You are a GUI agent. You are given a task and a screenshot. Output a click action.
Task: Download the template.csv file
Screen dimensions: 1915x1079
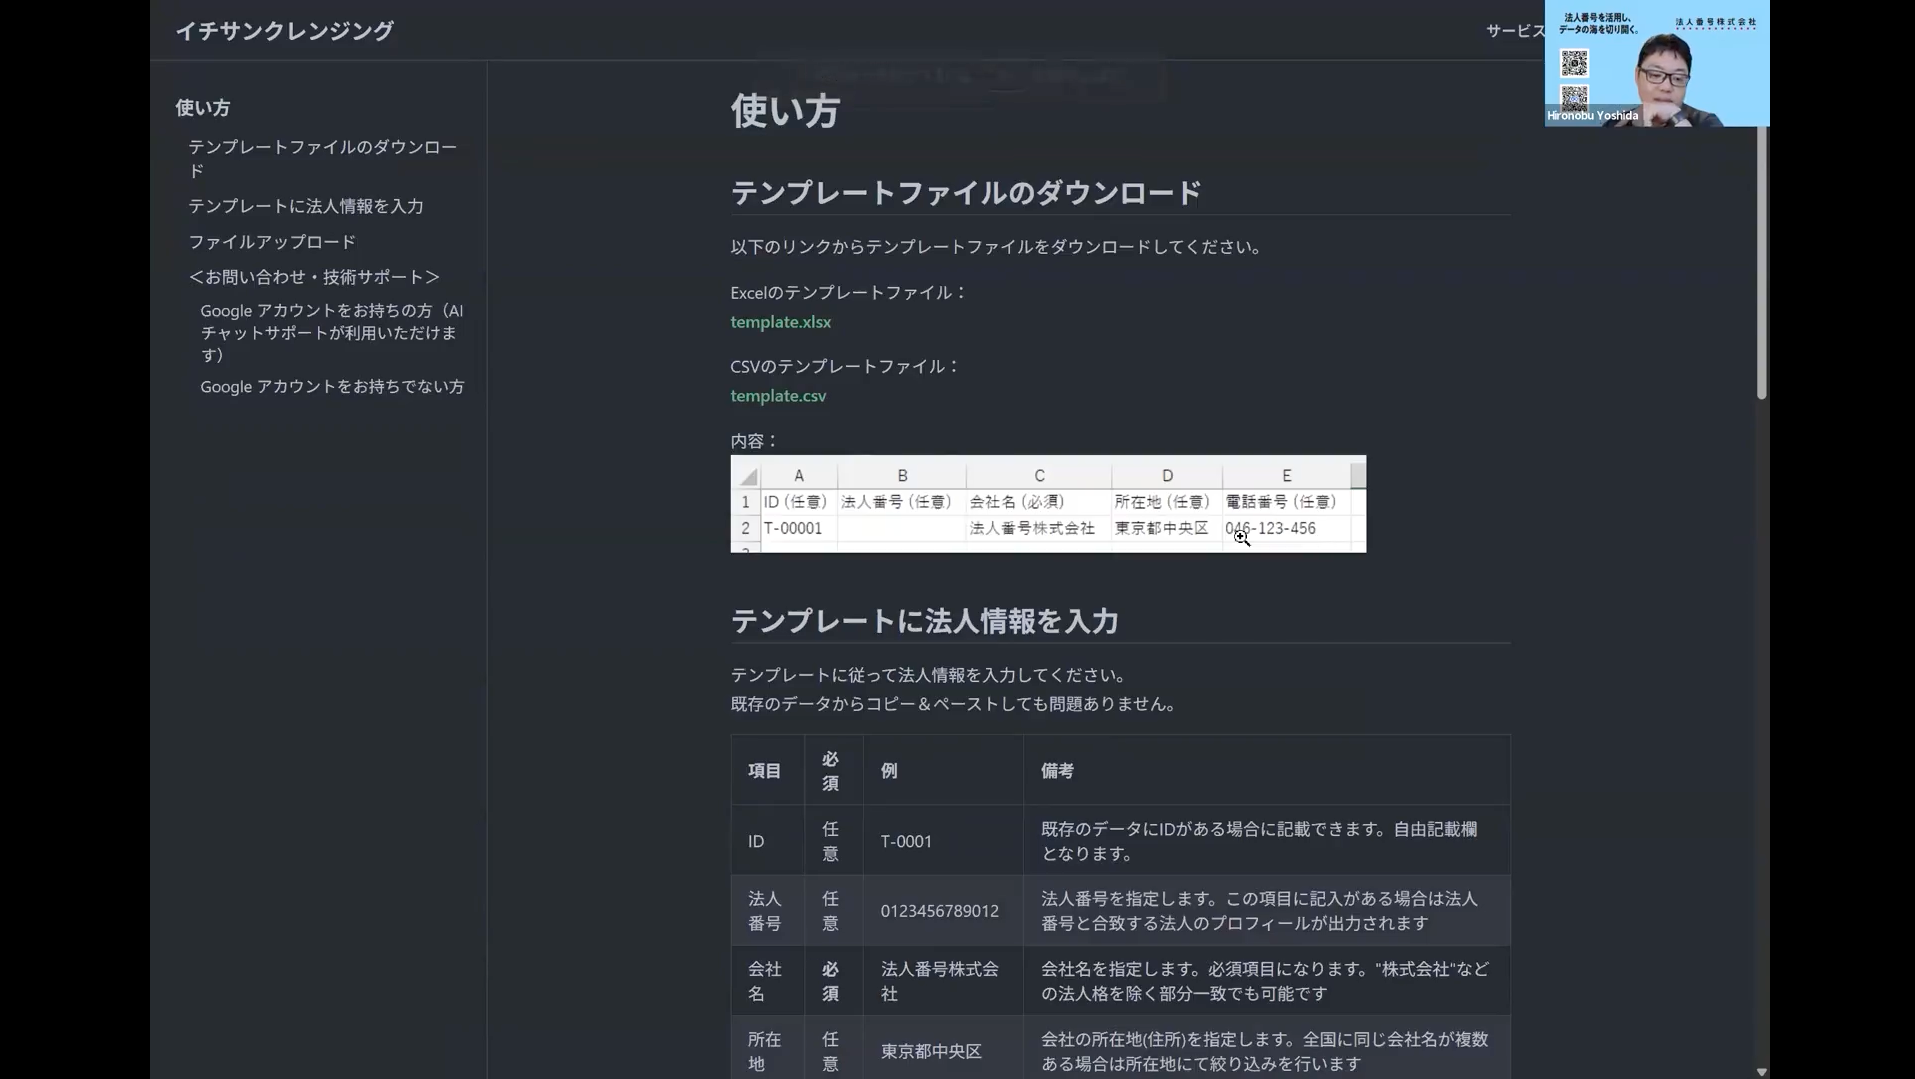coord(778,396)
